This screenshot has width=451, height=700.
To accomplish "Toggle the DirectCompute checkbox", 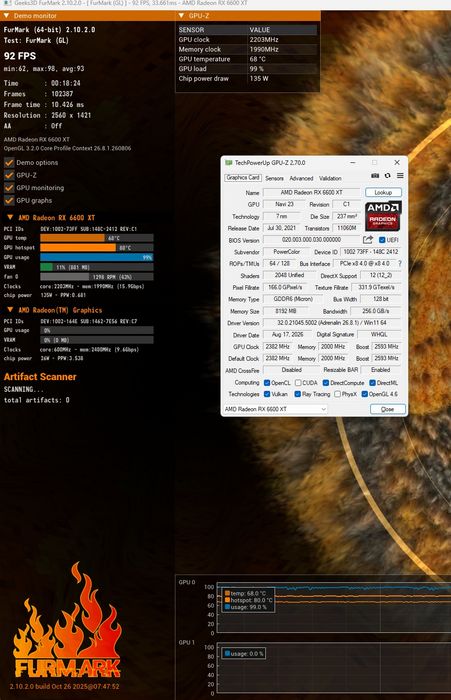I will tap(326, 383).
